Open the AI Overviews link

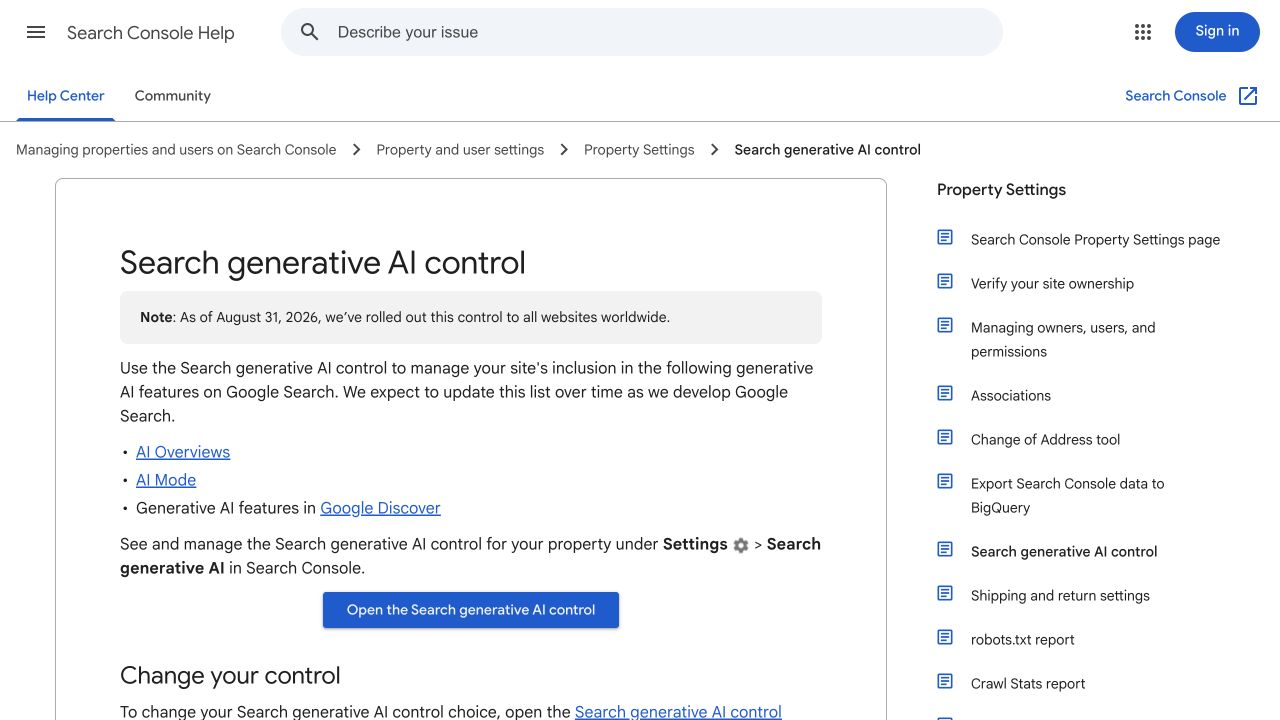pyautogui.click(x=183, y=452)
